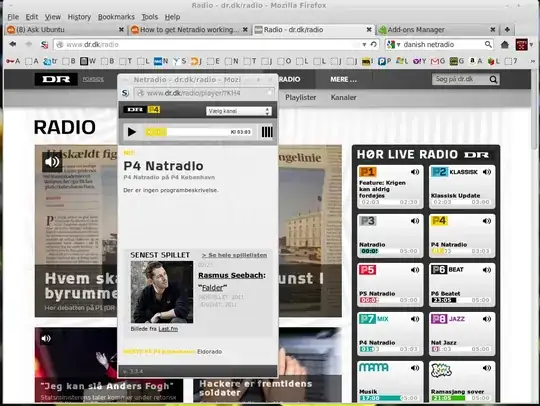Listen to P6 Beat via speaker icon

point(487,270)
